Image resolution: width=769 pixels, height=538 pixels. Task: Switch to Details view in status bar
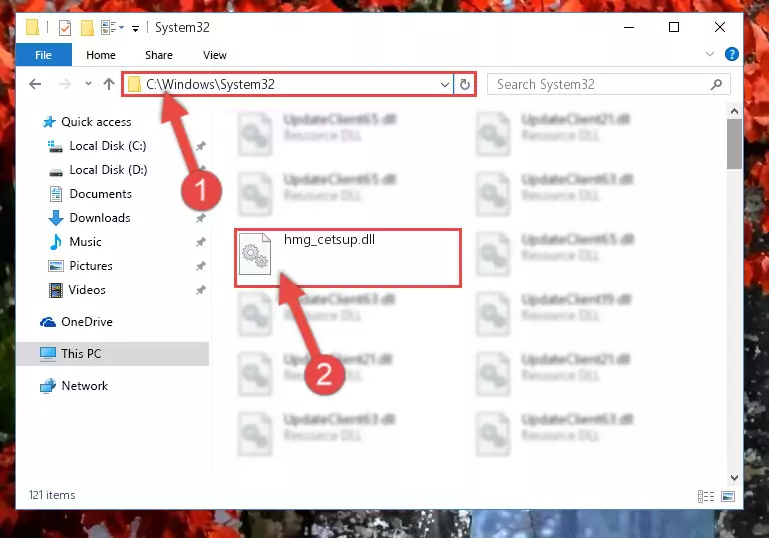(x=706, y=496)
